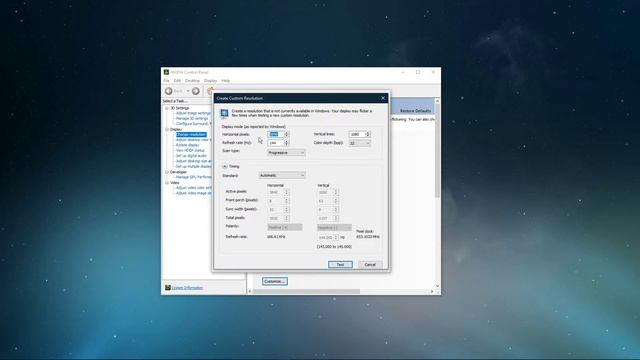This screenshot has height=360, width=640.
Task: Open the Help menu
Action: 226,81
